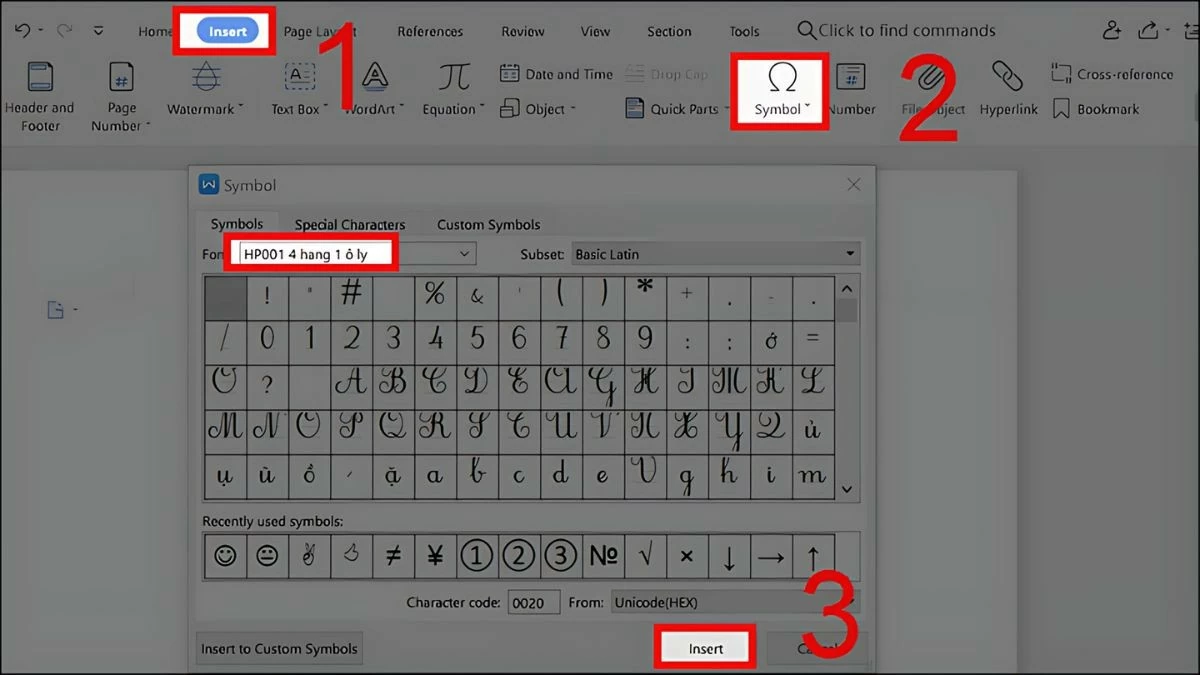Open the Symbols tab in dialog
The image size is (1200, 675).
click(x=237, y=224)
